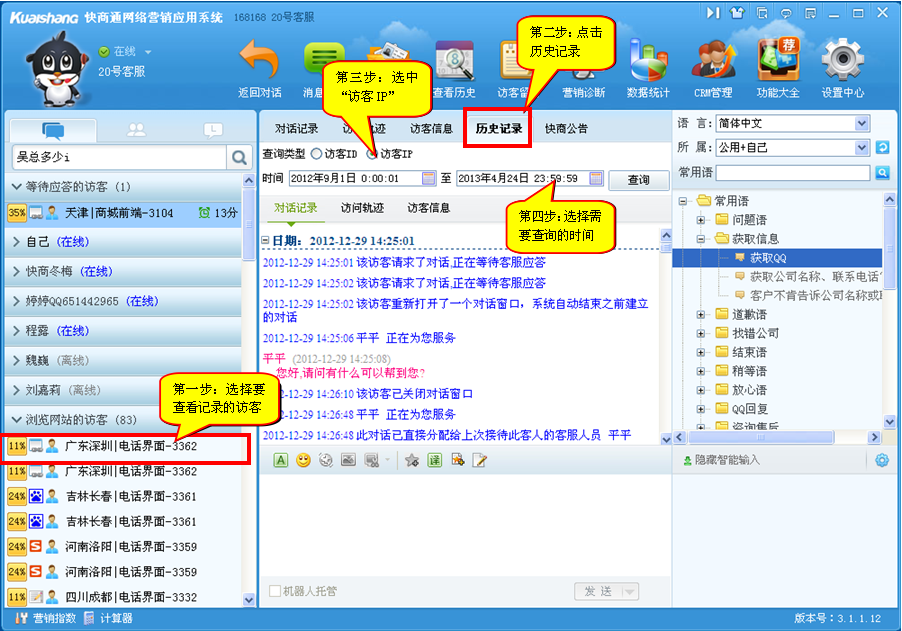Open the 语言 简体中文 dropdown
The width and height of the screenshot is (902, 631).
tap(862, 123)
